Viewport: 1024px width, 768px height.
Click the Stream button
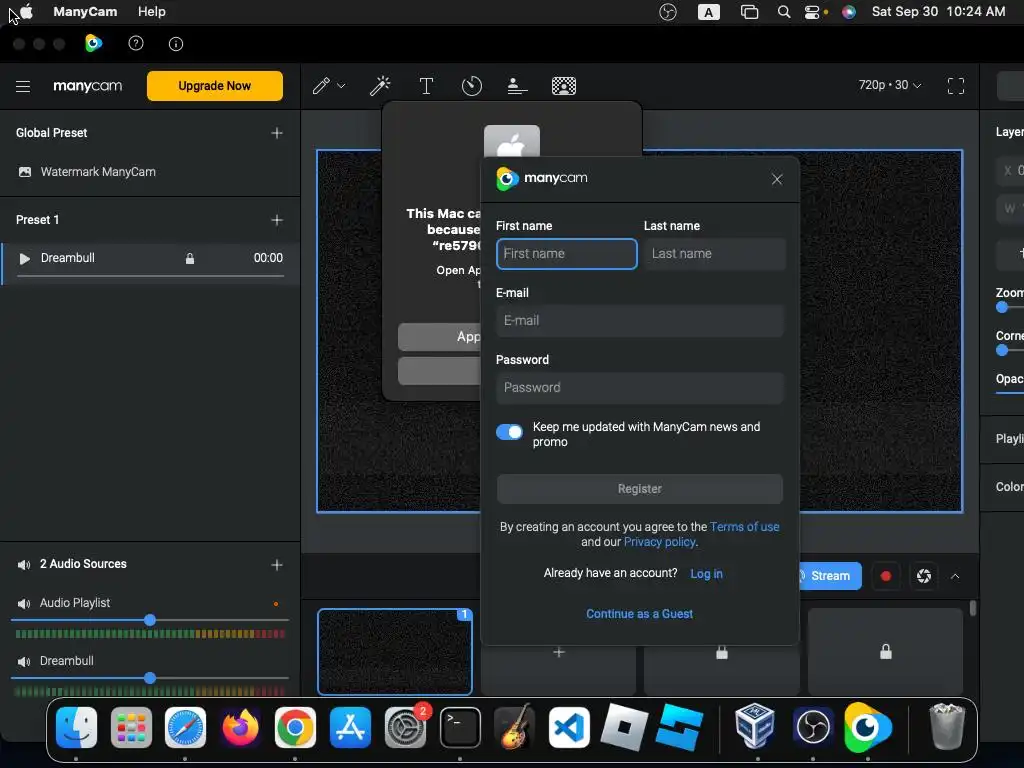point(829,576)
